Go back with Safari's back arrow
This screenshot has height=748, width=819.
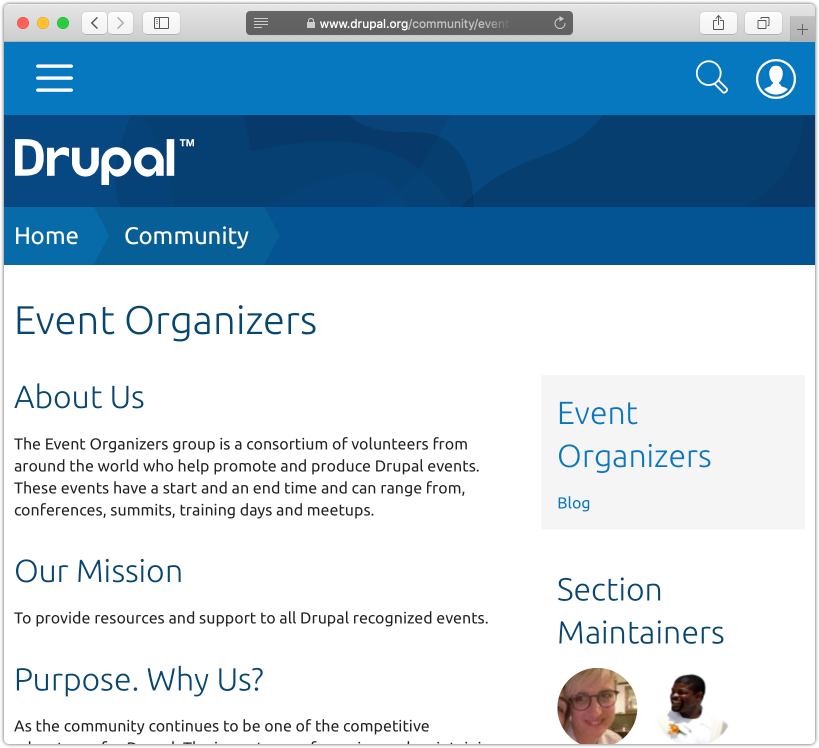95,23
